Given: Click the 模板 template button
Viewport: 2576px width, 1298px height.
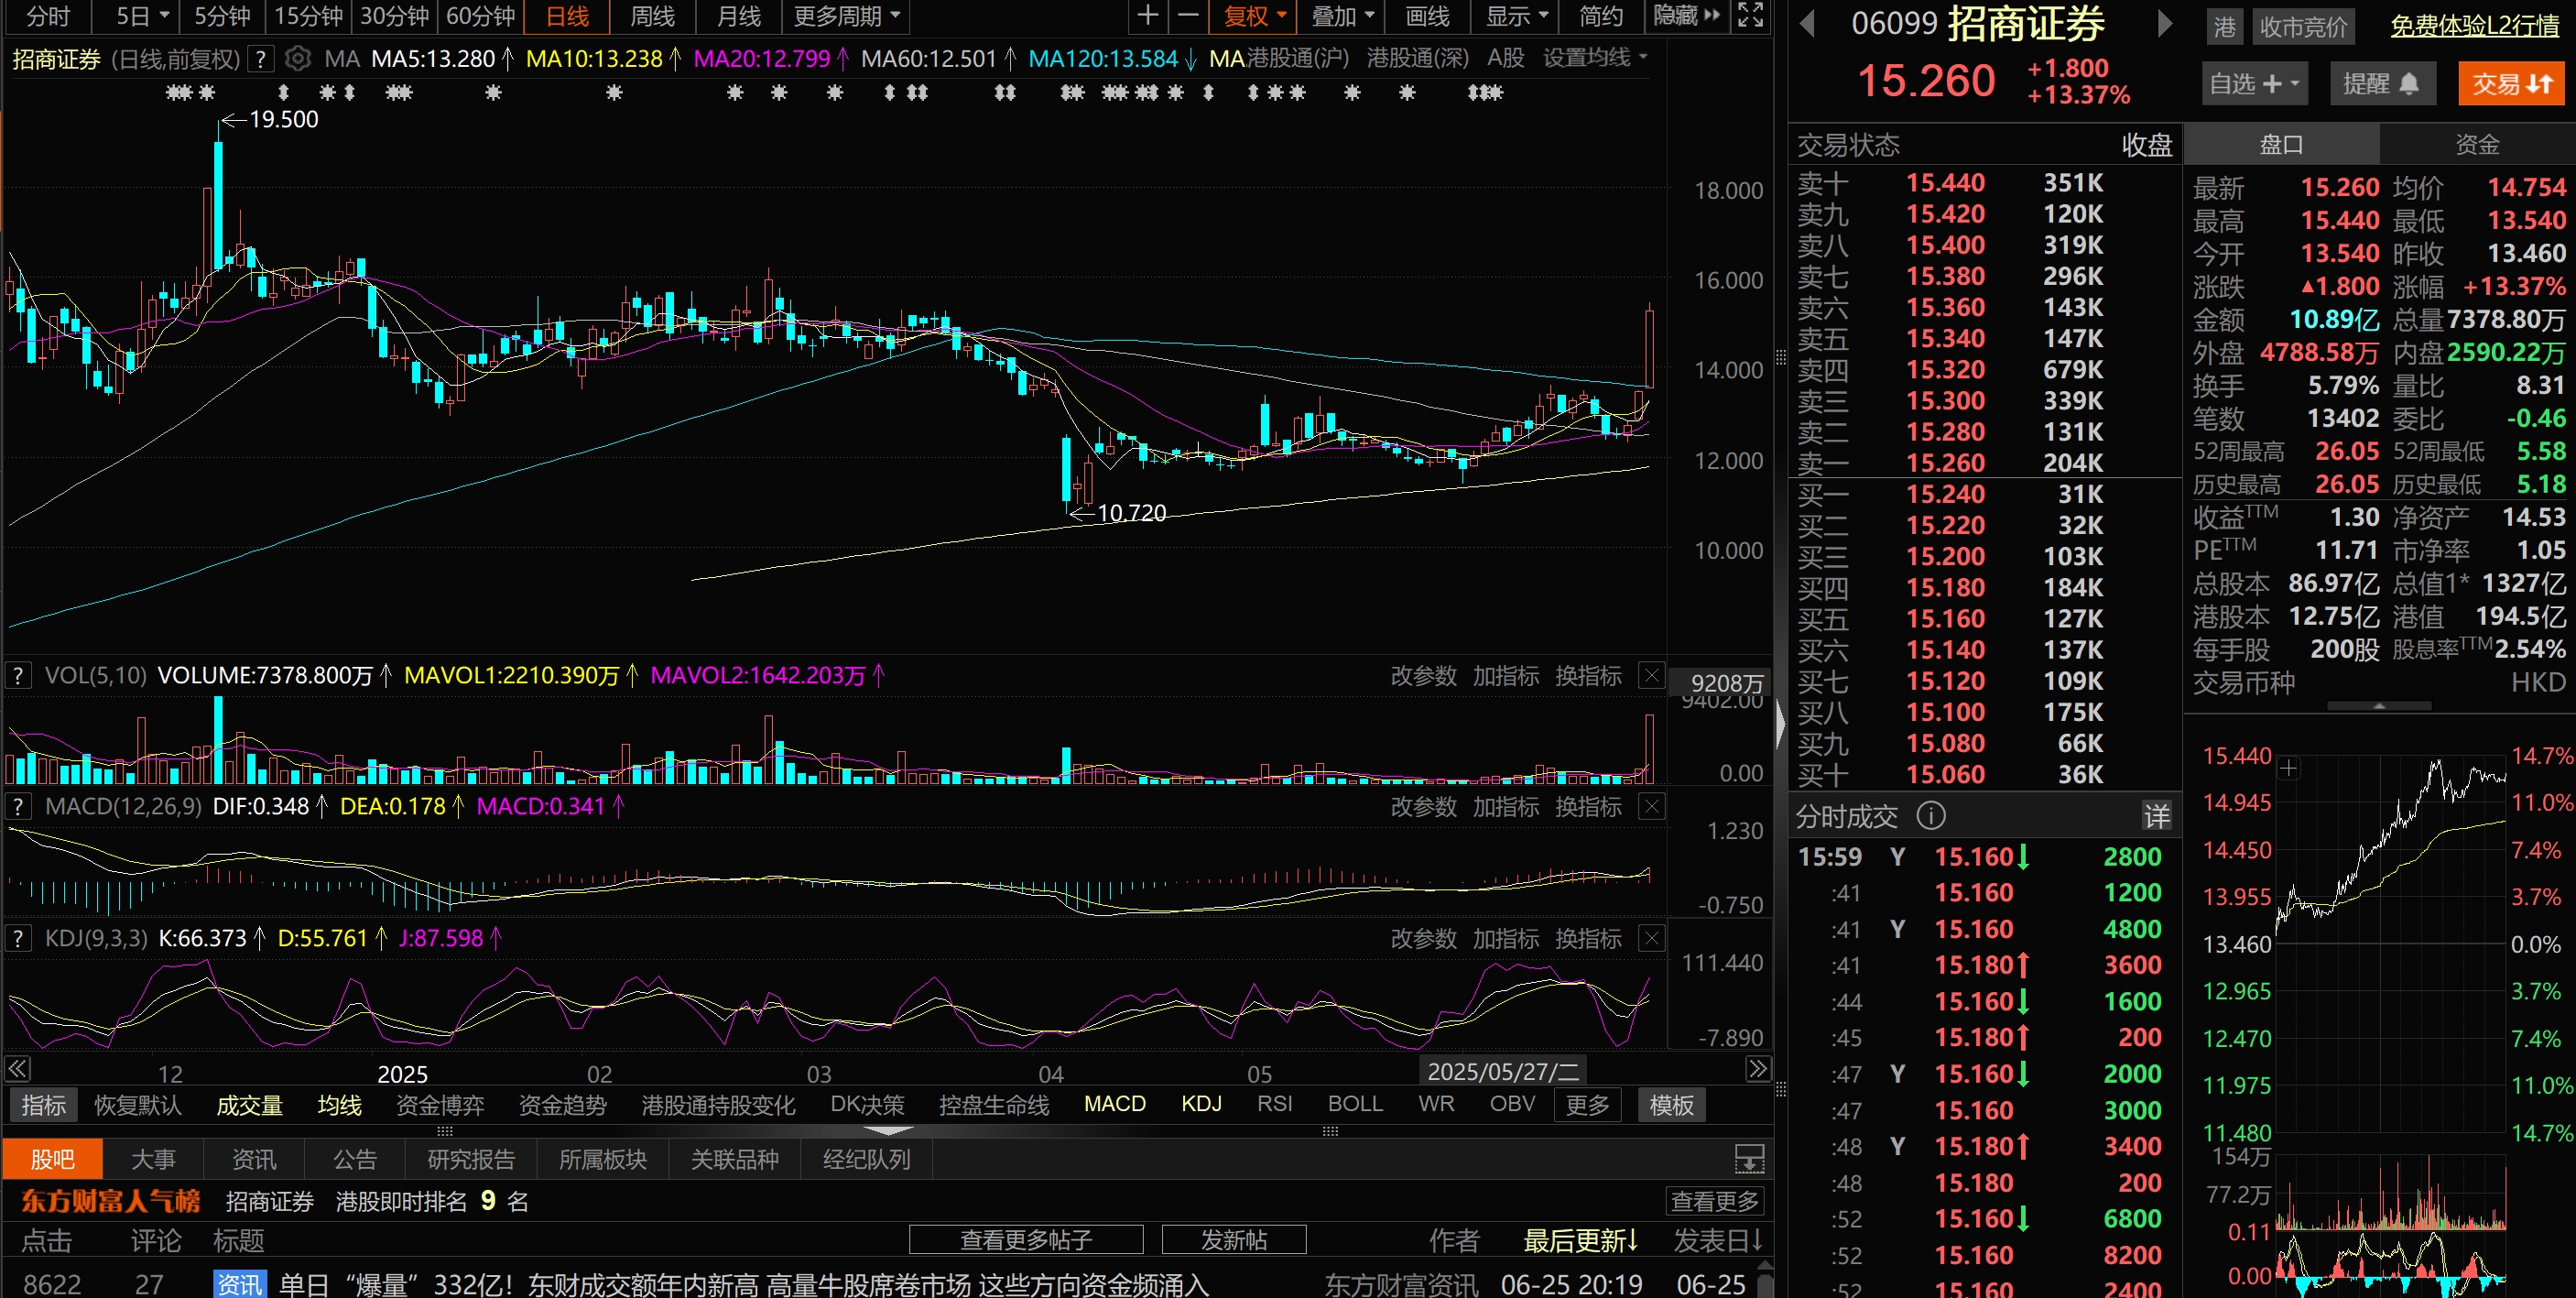Looking at the screenshot, I should pyautogui.click(x=1671, y=1105).
